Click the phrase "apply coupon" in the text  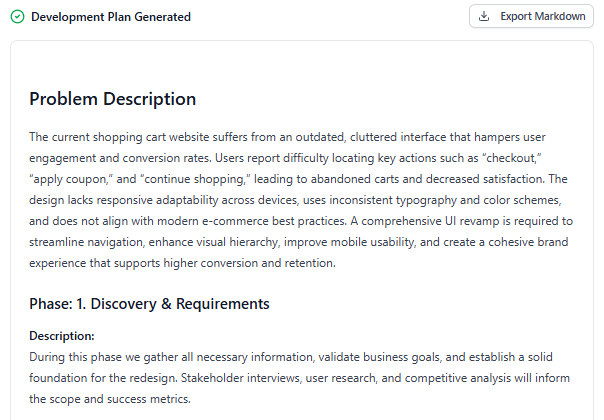coord(69,179)
